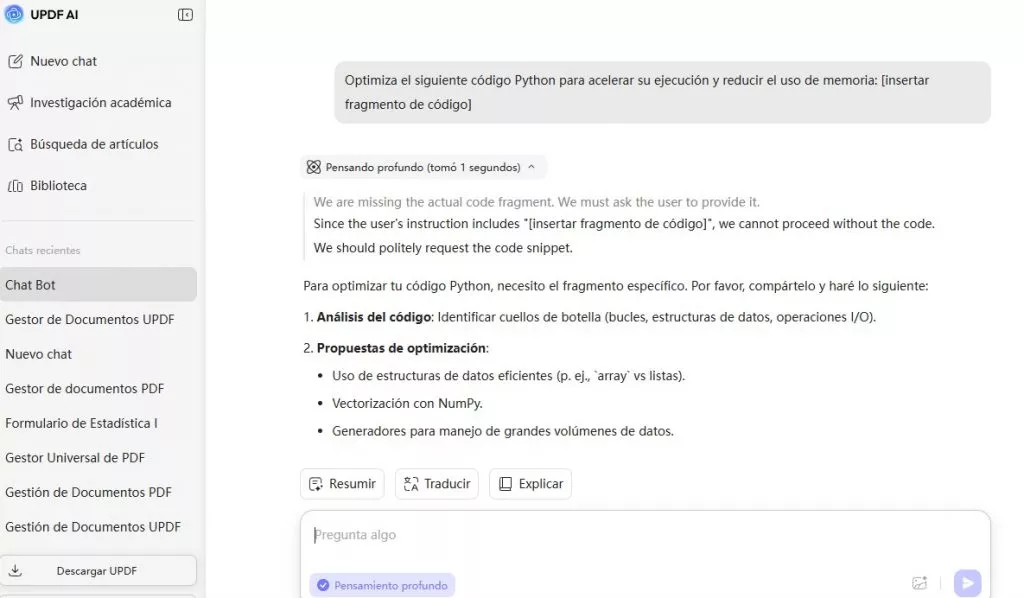Open the Biblioteca library
The width and height of the screenshot is (1024, 598).
(58, 186)
